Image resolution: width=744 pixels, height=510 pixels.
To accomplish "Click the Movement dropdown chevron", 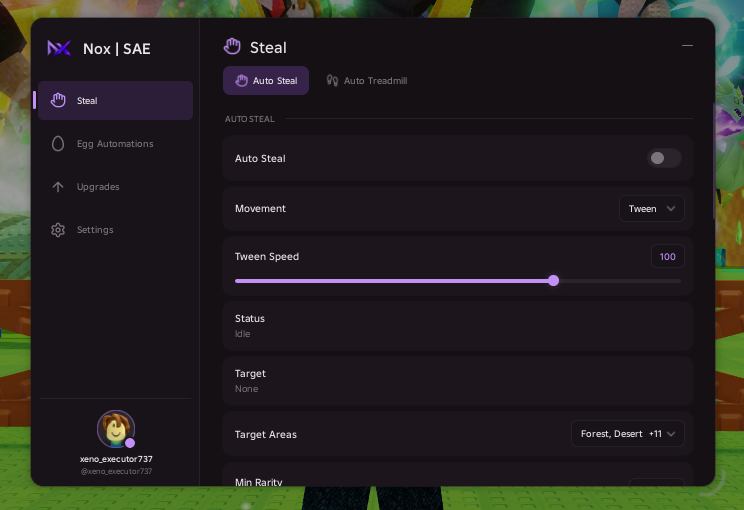I will pos(671,209).
